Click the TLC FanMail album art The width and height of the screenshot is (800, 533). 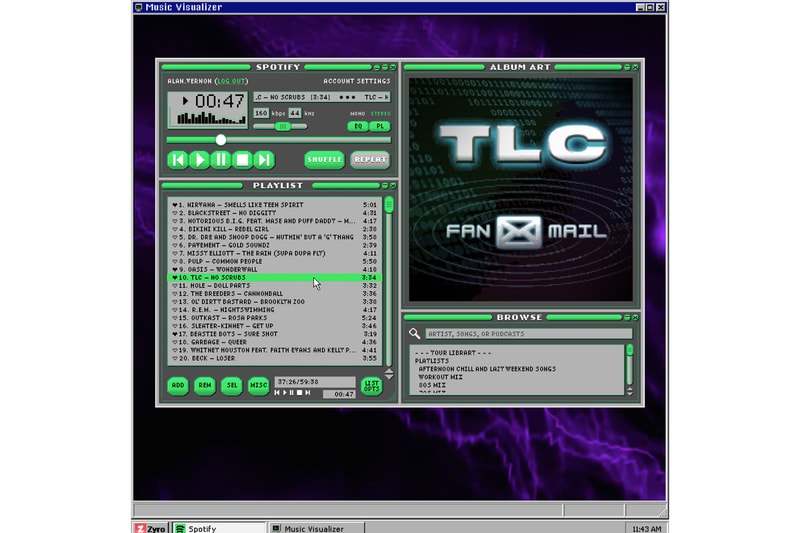pos(520,189)
